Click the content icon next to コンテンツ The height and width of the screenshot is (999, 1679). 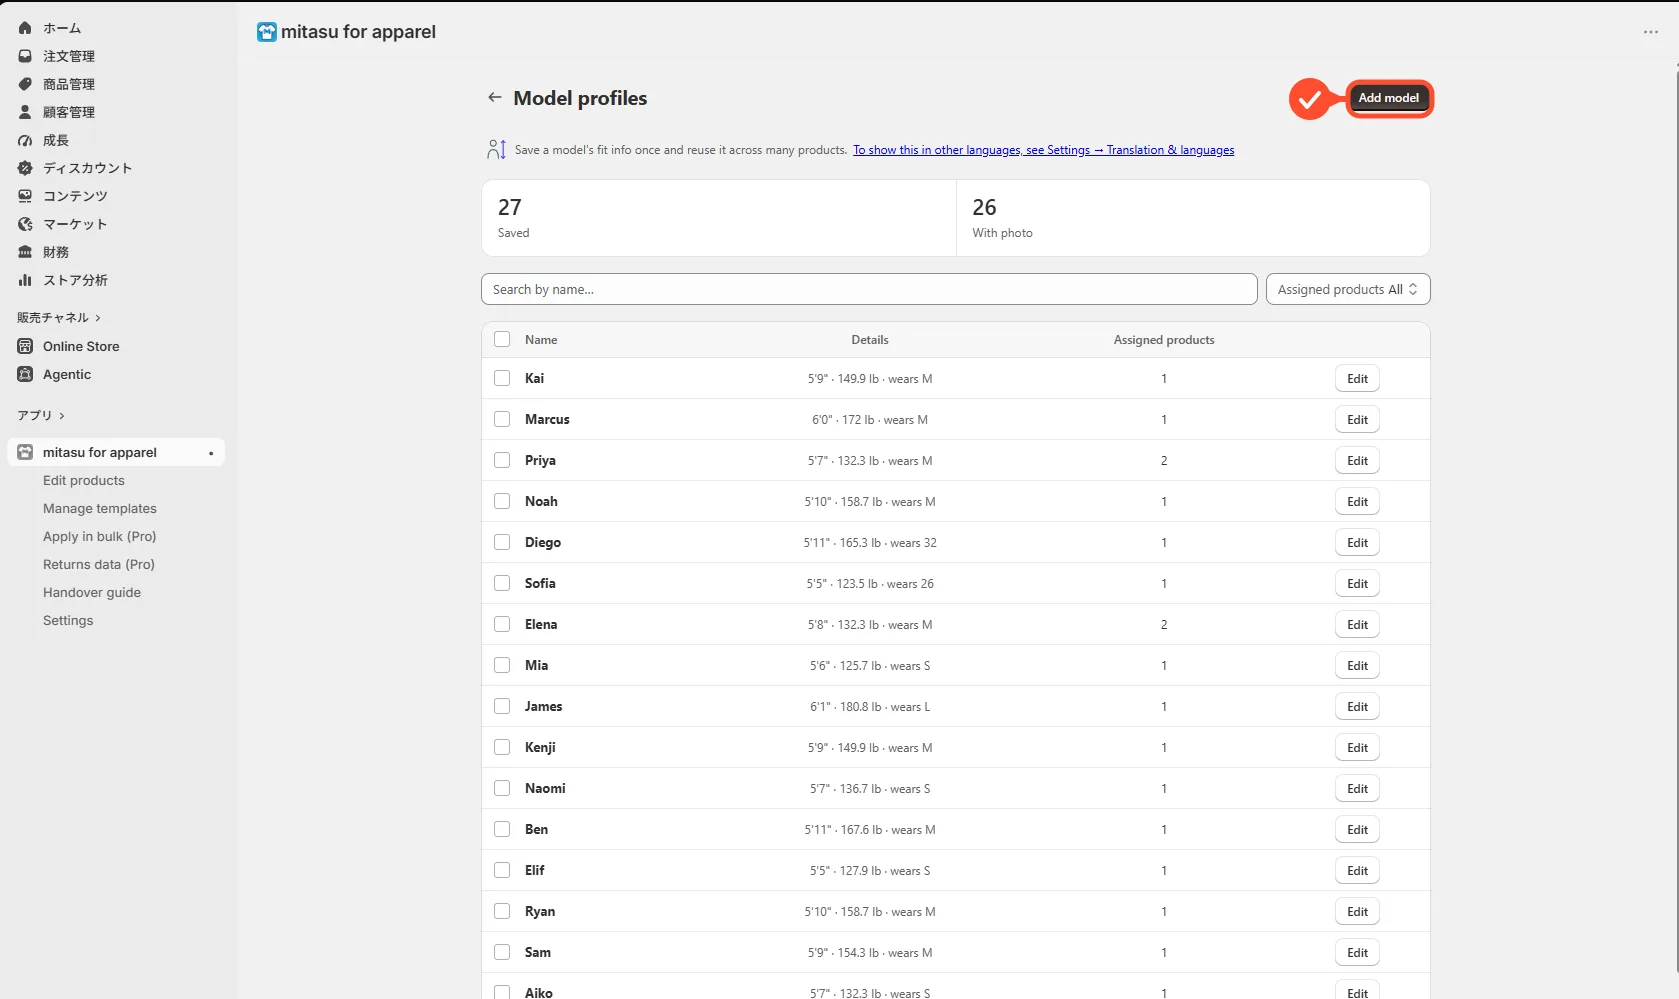point(25,196)
